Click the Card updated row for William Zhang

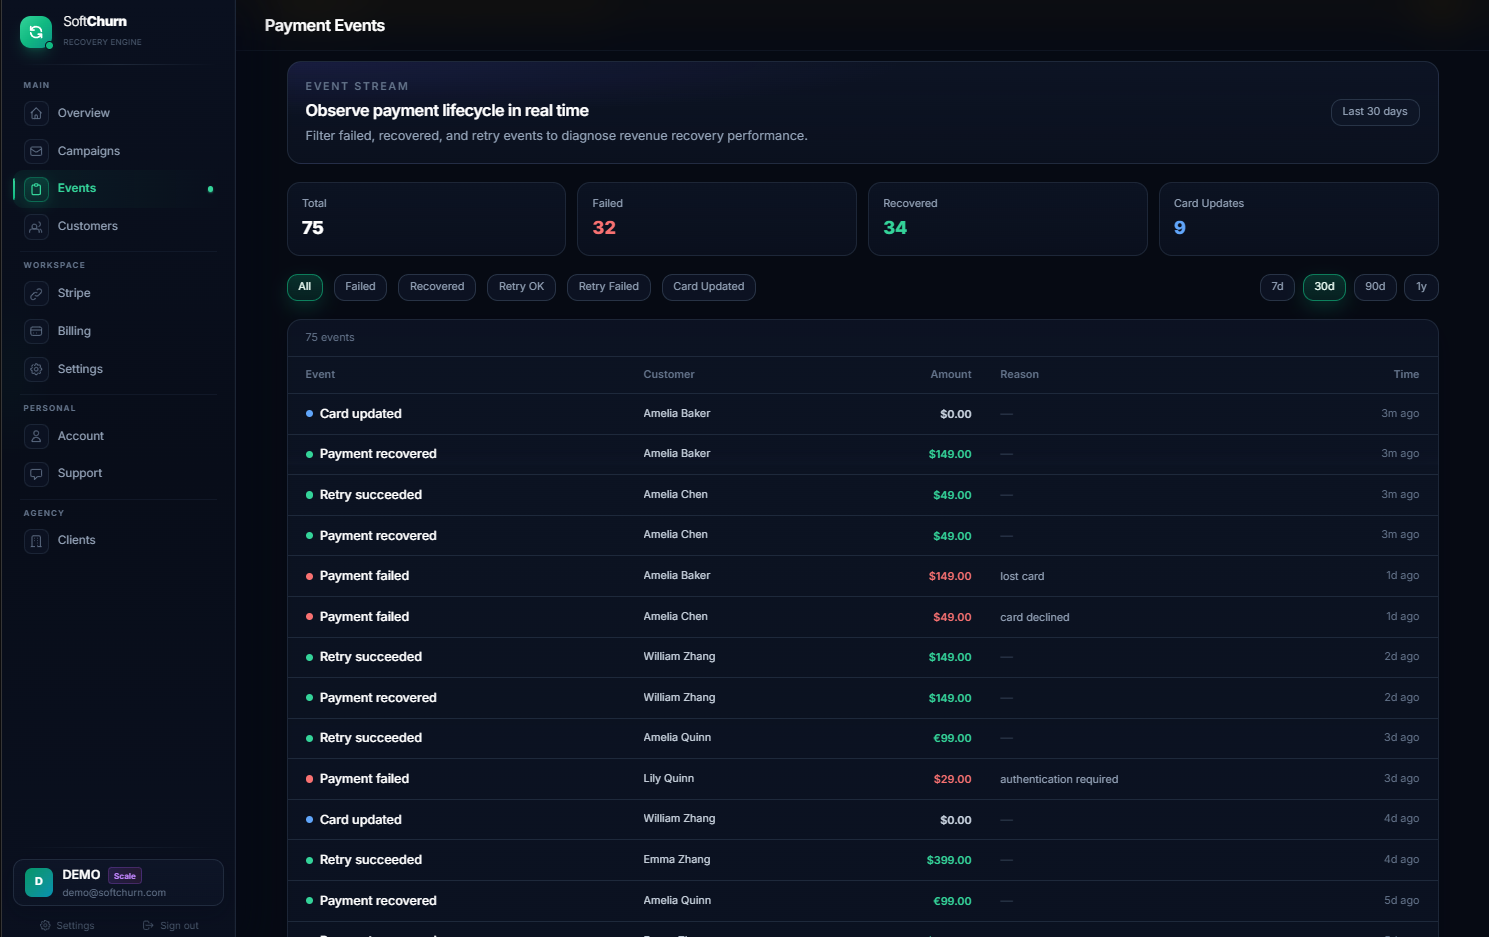click(x=862, y=820)
